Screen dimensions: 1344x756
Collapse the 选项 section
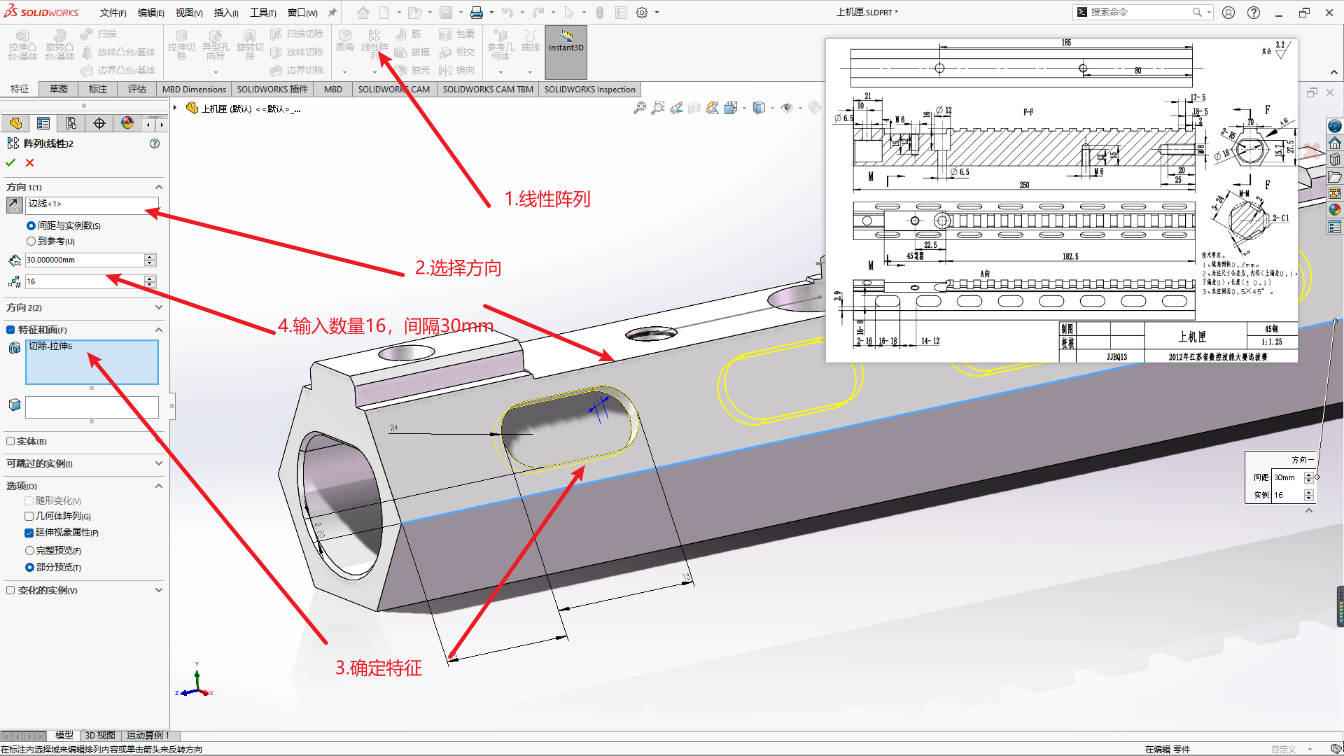tap(158, 486)
